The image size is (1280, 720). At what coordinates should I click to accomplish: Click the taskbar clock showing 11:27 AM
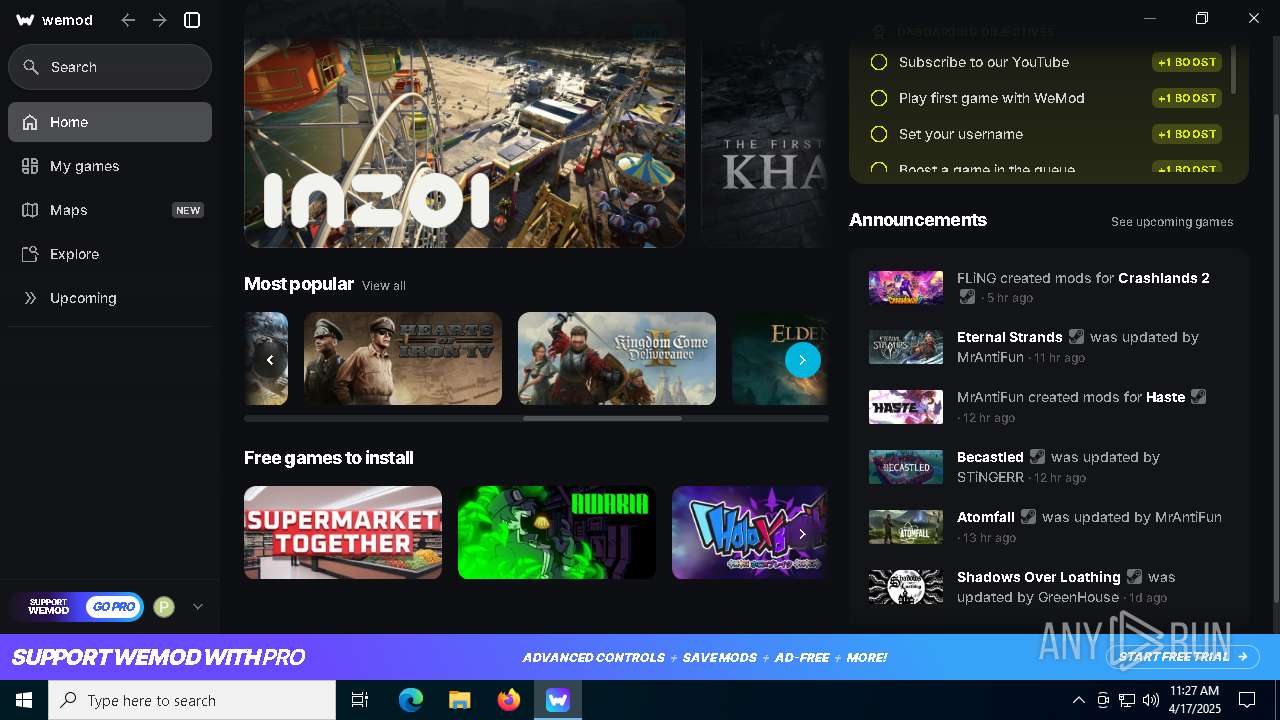click(1195, 700)
